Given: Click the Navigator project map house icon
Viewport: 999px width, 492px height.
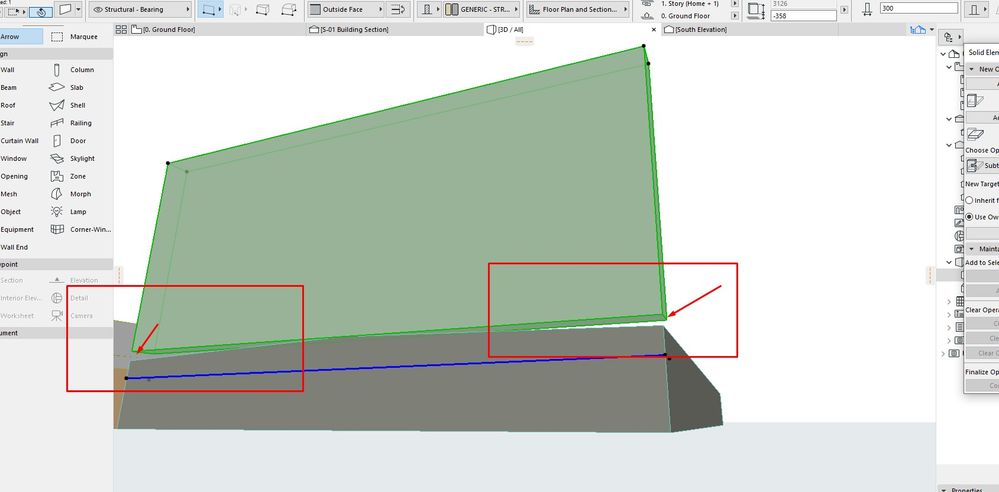Looking at the screenshot, I should (x=954, y=54).
